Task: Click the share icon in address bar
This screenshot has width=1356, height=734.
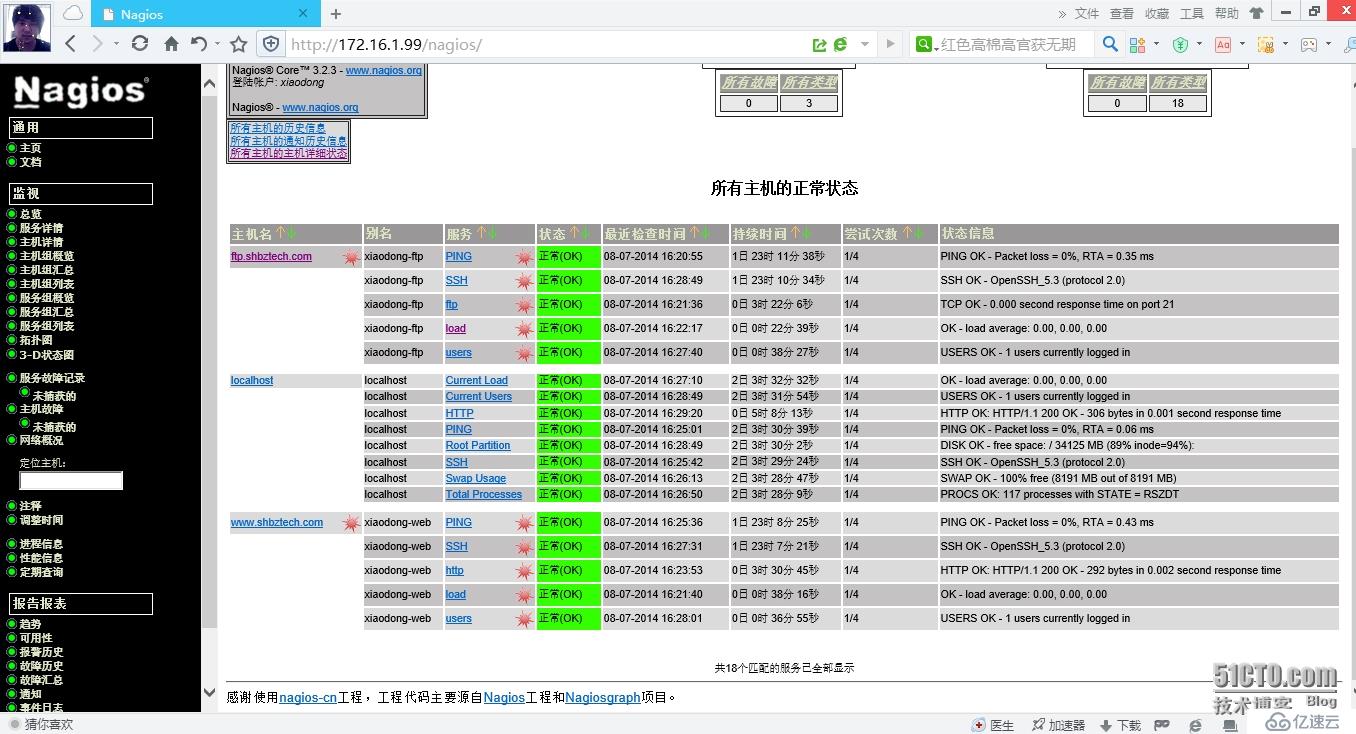Action: 820,44
